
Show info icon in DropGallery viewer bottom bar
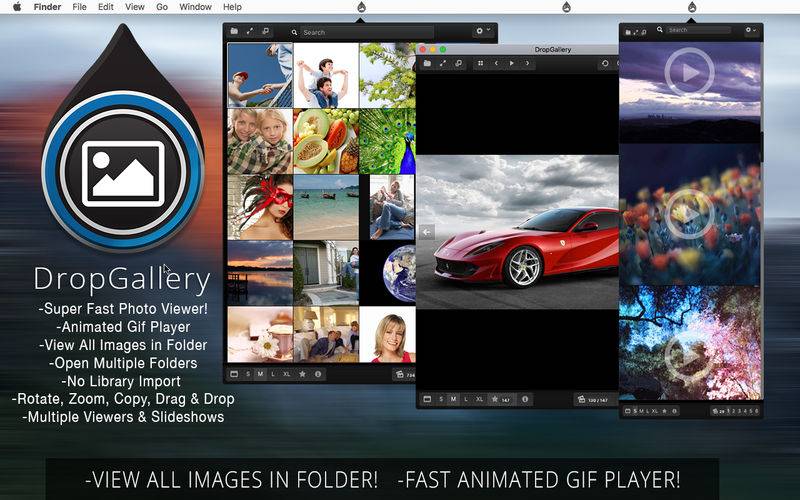[525, 399]
